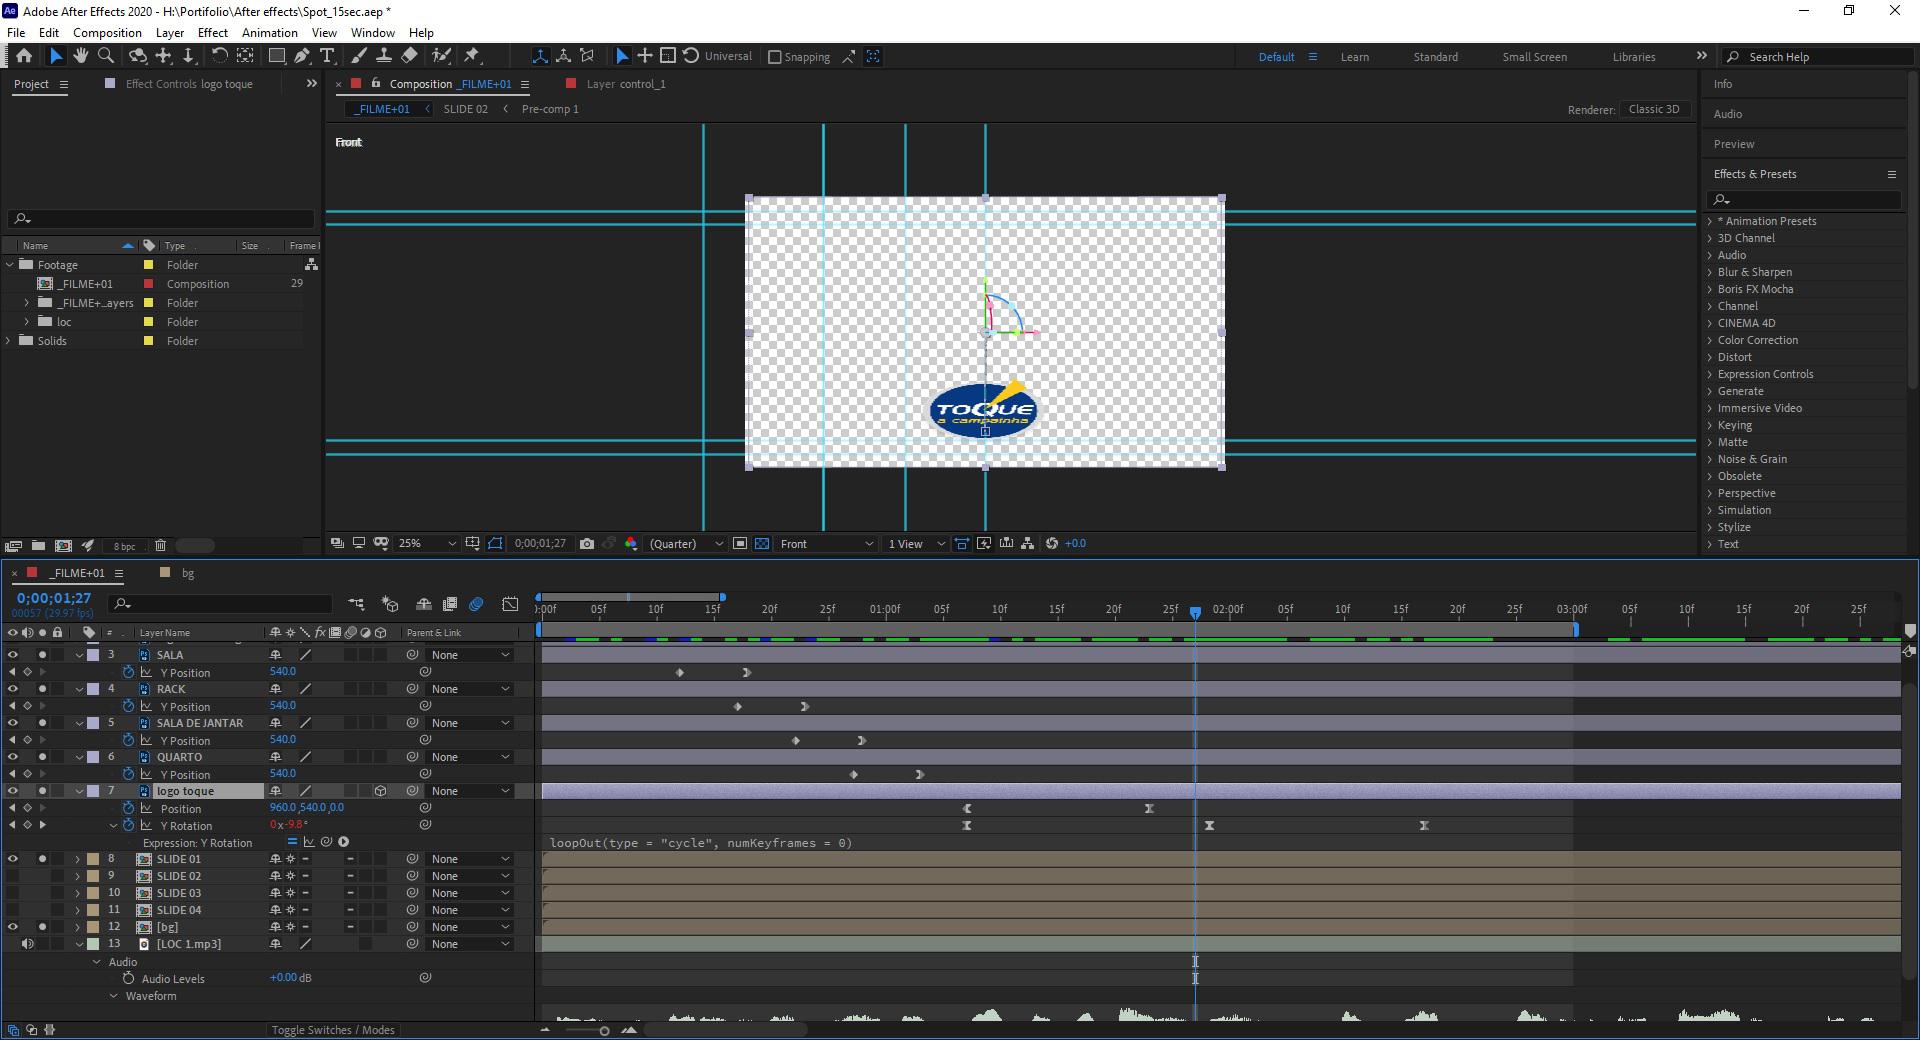The height and width of the screenshot is (1040, 1920).
Task: Take a snapshot with camera icon
Action: coord(587,544)
